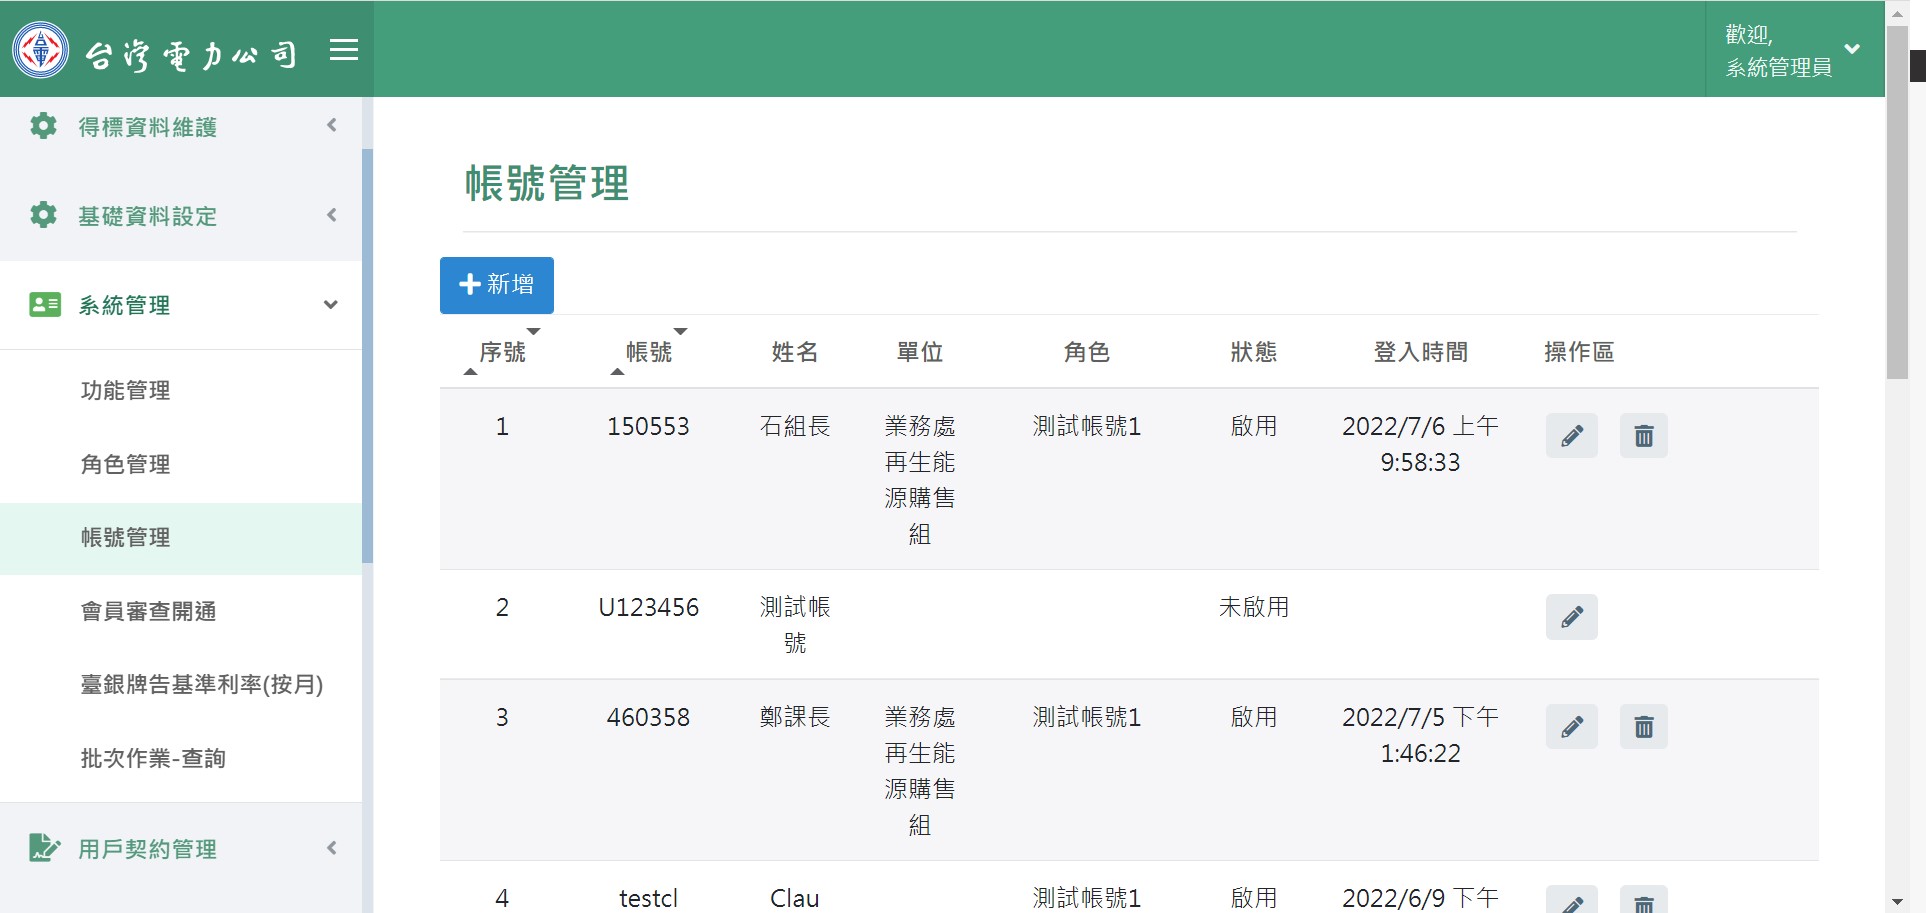1926x913 pixels.
Task: Click the Taipower company logo
Action: 41,50
